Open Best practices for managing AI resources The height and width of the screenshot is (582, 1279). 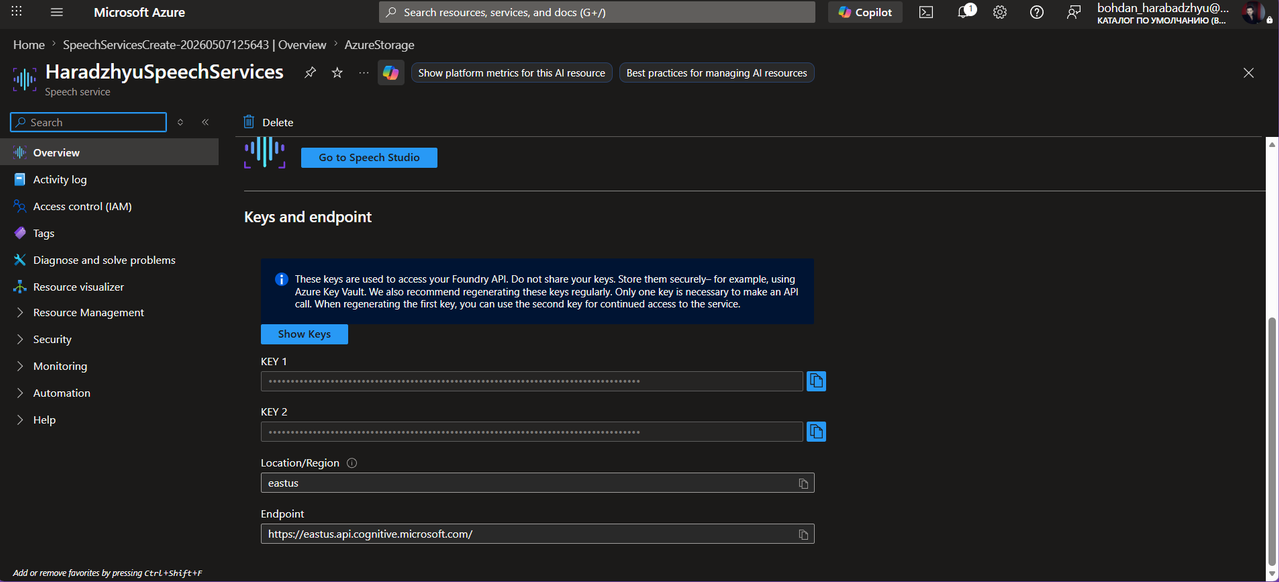coord(716,73)
